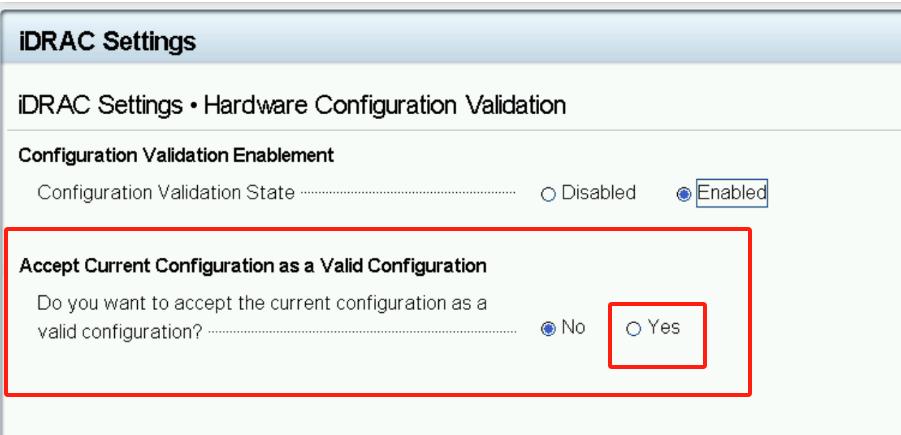Click the Accept Current Configuration section header

pos(253,266)
